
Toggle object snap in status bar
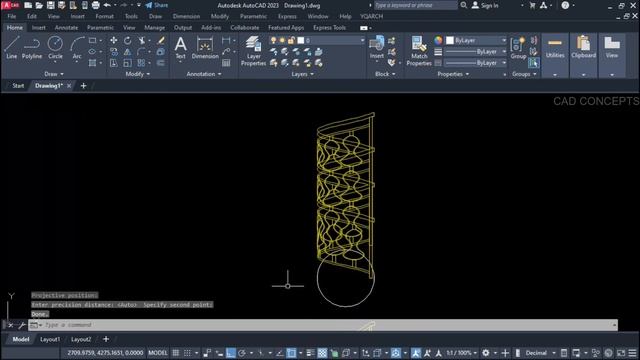[291, 353]
